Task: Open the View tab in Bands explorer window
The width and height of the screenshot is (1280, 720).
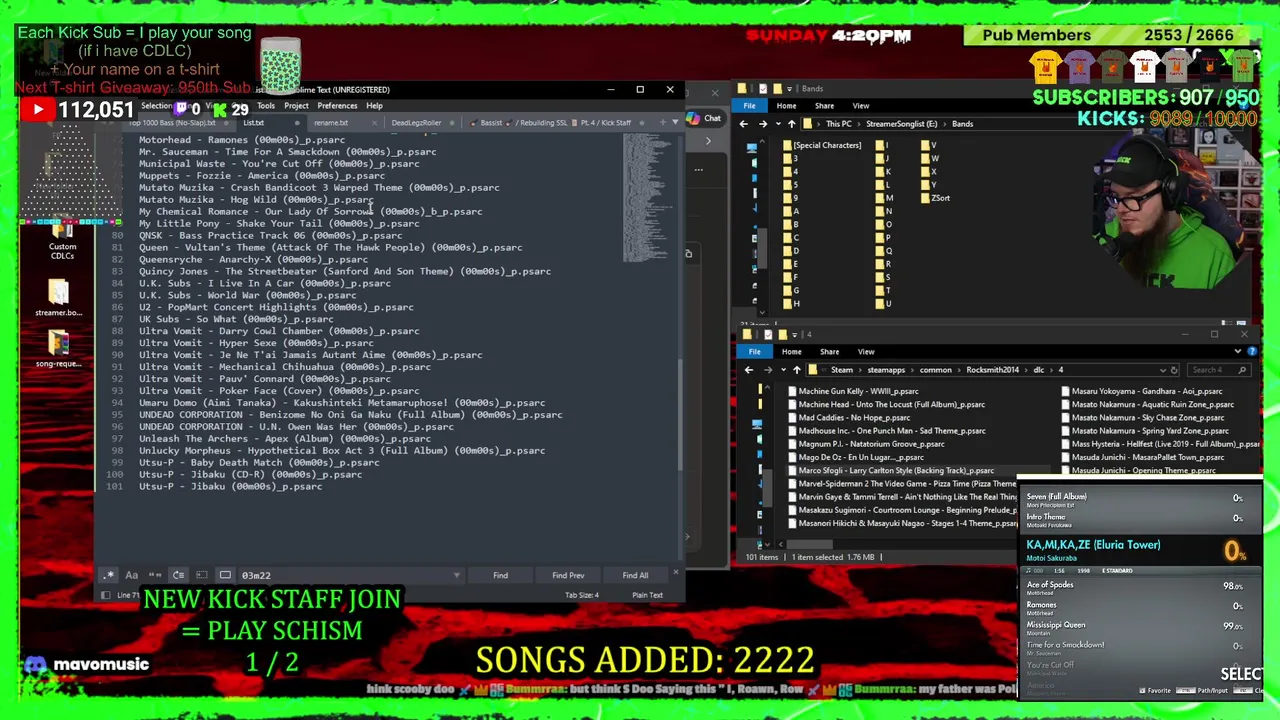Action: [860, 106]
